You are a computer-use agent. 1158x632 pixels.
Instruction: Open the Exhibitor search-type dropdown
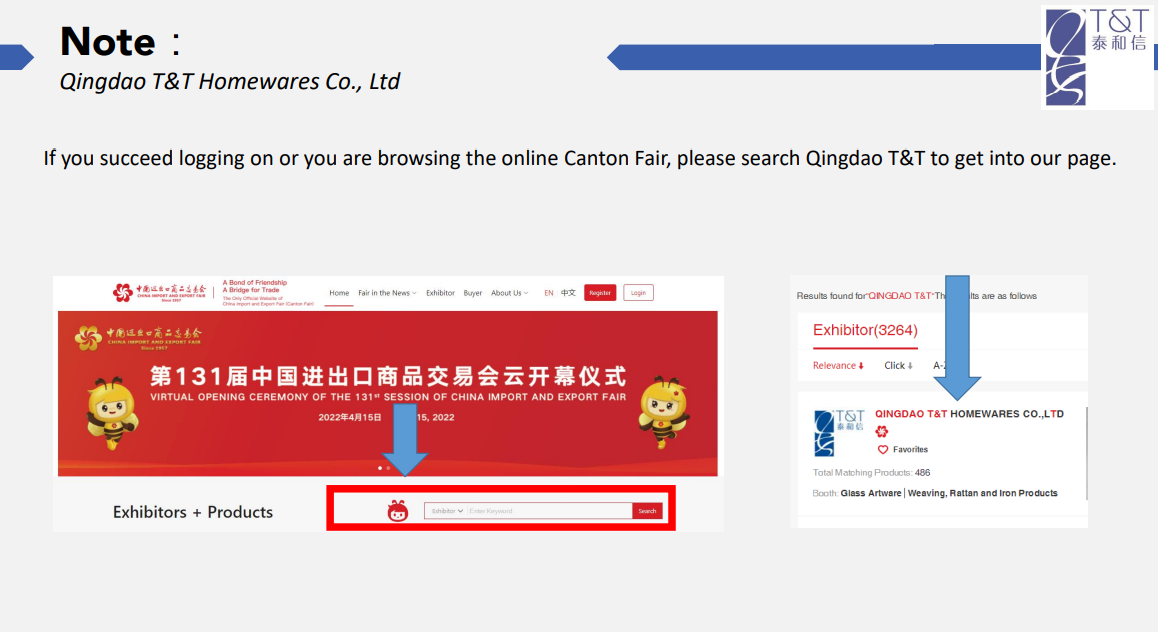pyautogui.click(x=447, y=511)
